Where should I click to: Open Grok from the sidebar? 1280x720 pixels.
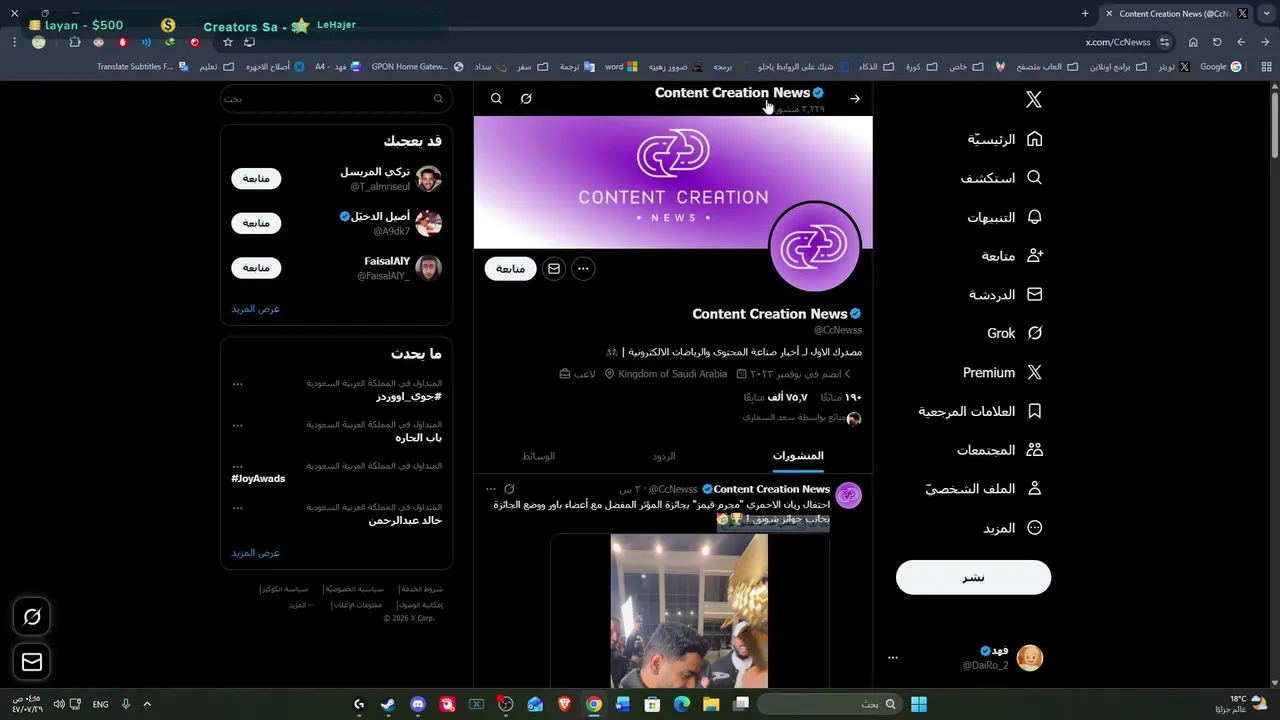point(1014,333)
